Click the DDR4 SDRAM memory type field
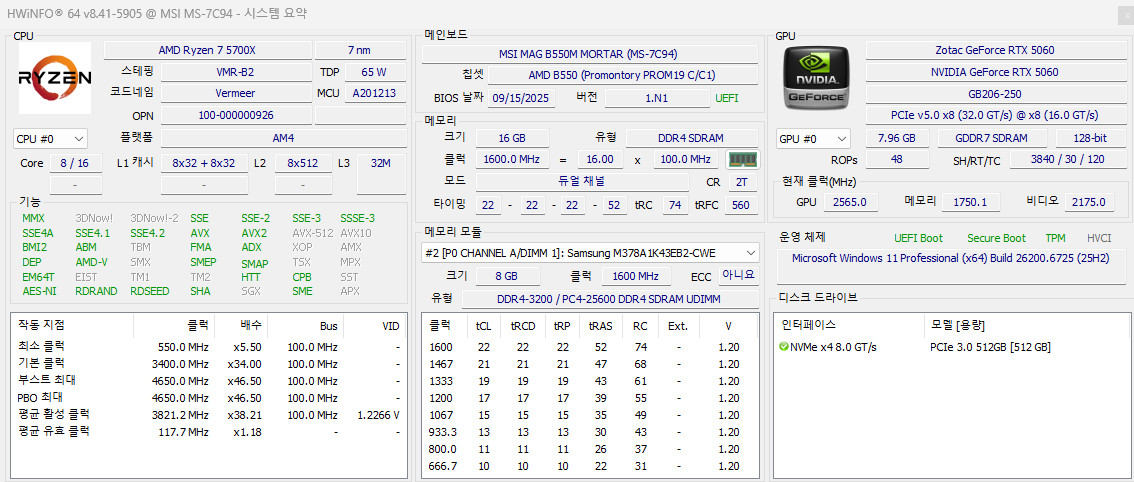This screenshot has width=1134, height=482. (691, 138)
